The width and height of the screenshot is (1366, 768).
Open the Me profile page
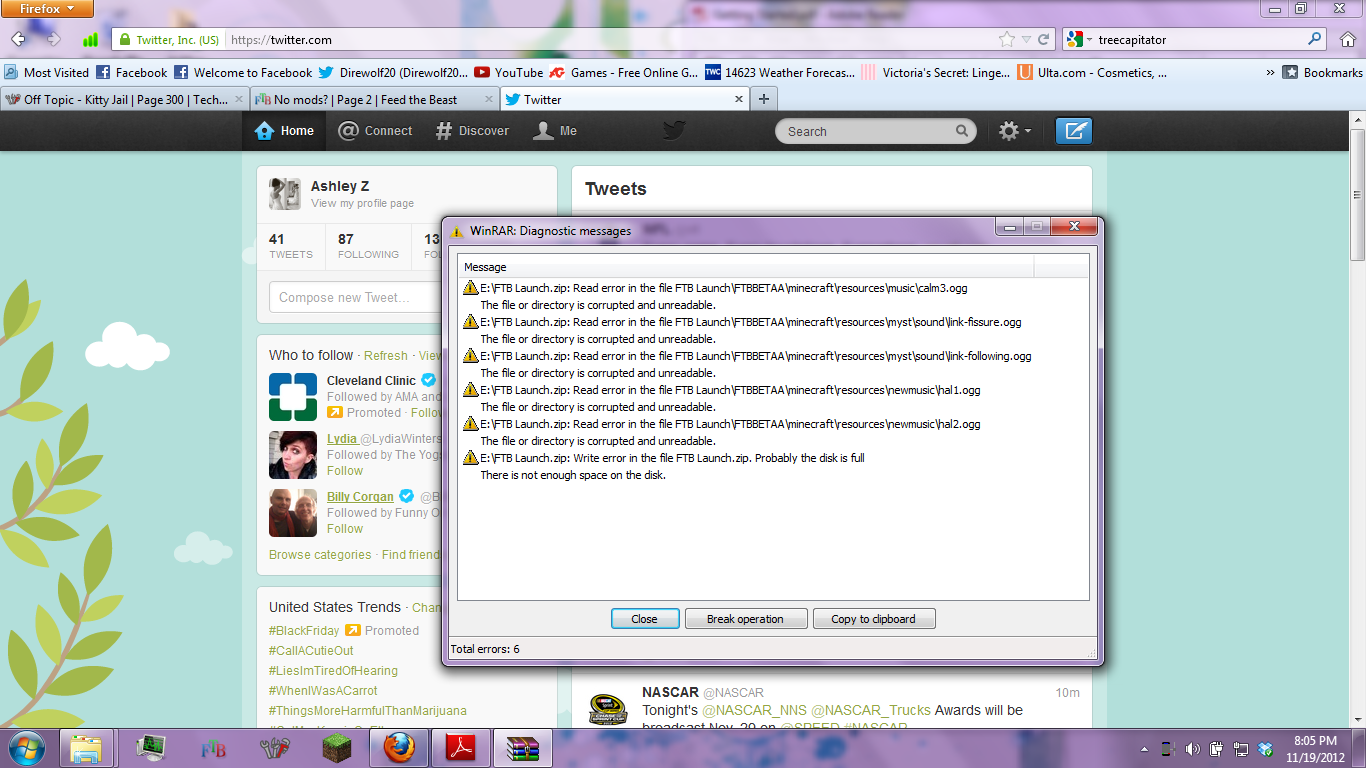[x=555, y=131]
